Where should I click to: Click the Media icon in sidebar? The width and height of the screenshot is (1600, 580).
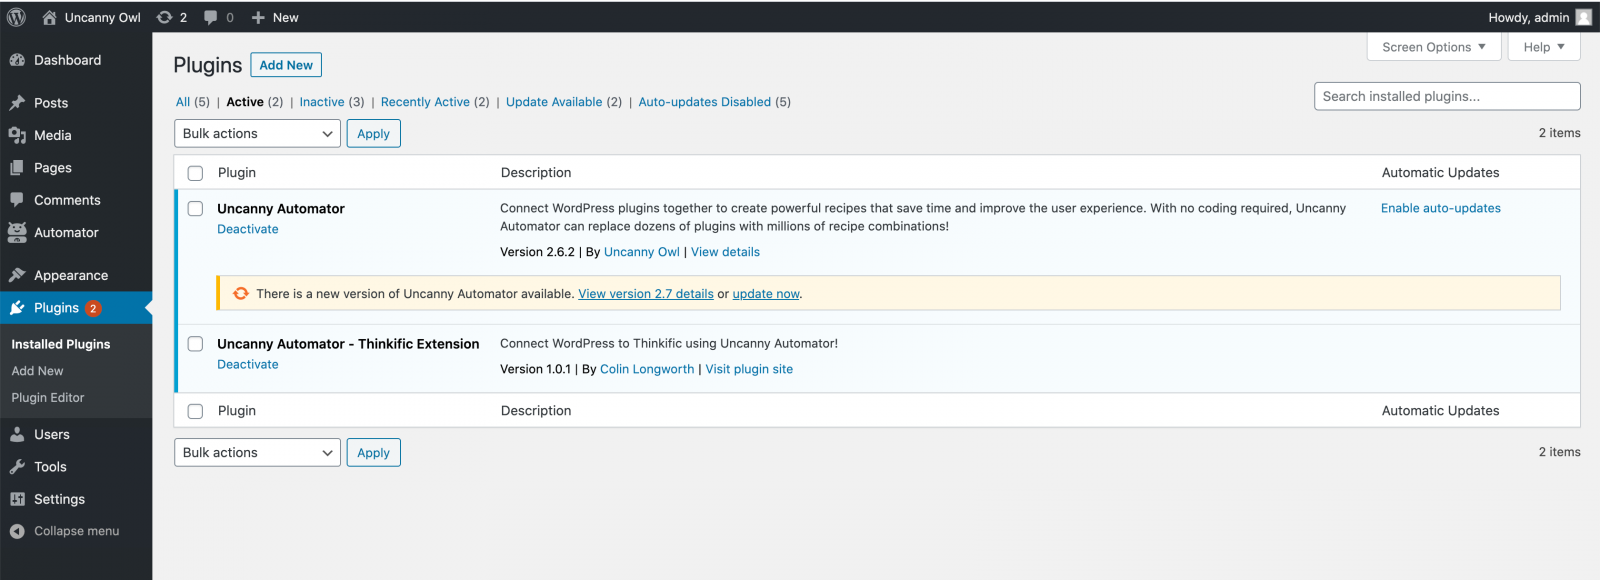(17, 135)
